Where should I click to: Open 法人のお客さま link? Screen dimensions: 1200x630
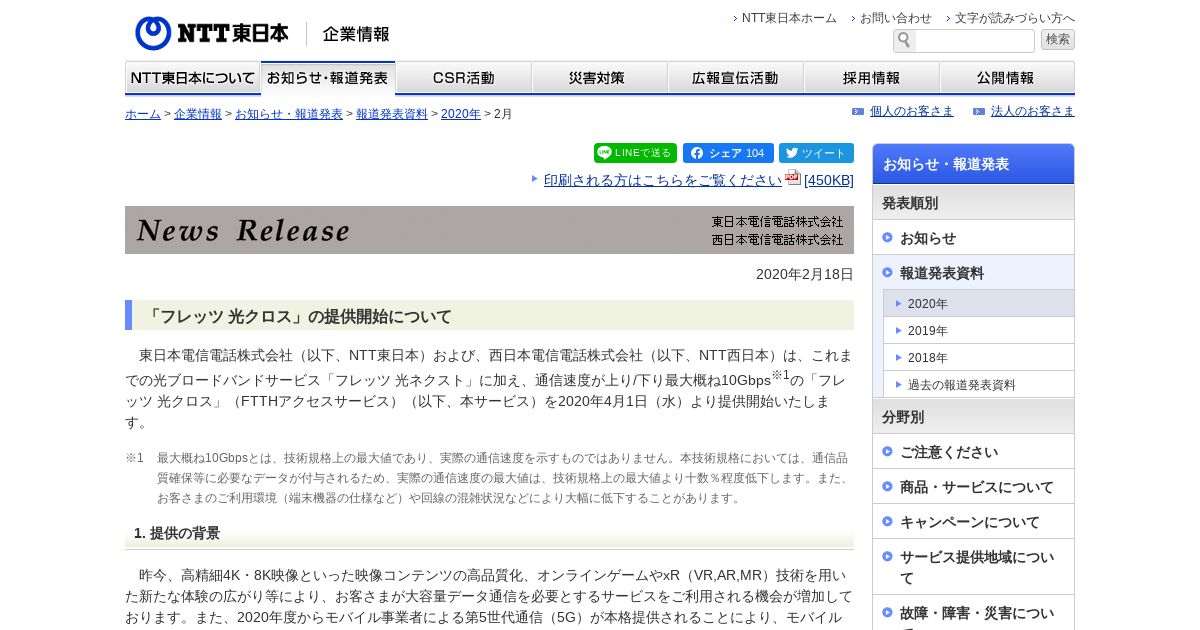point(1033,111)
